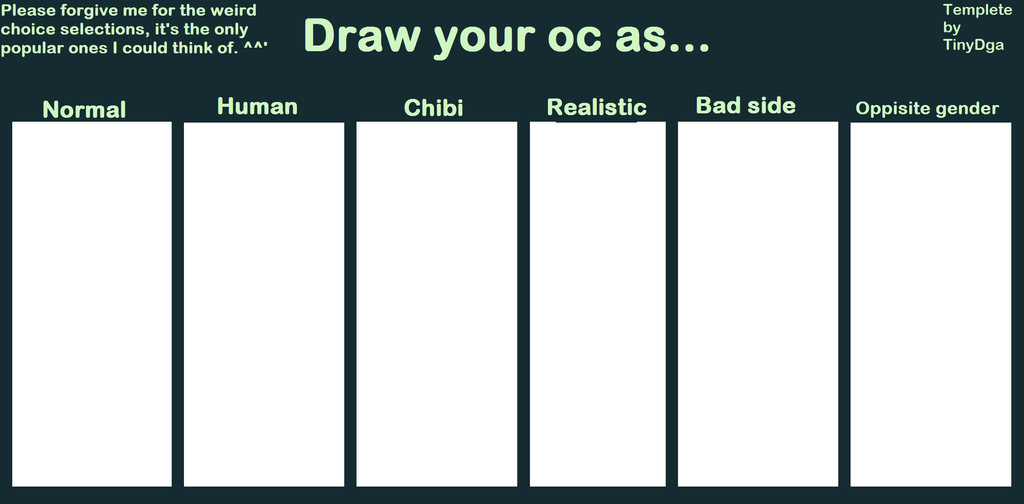Click the Human column heading
Screen dimensions: 1024x504
257,106
